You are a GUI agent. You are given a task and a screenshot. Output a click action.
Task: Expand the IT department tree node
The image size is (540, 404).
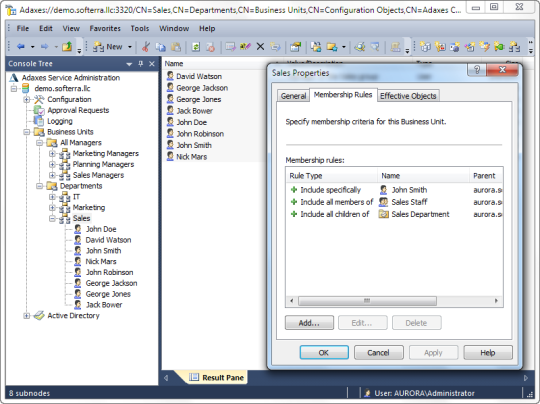point(52,197)
